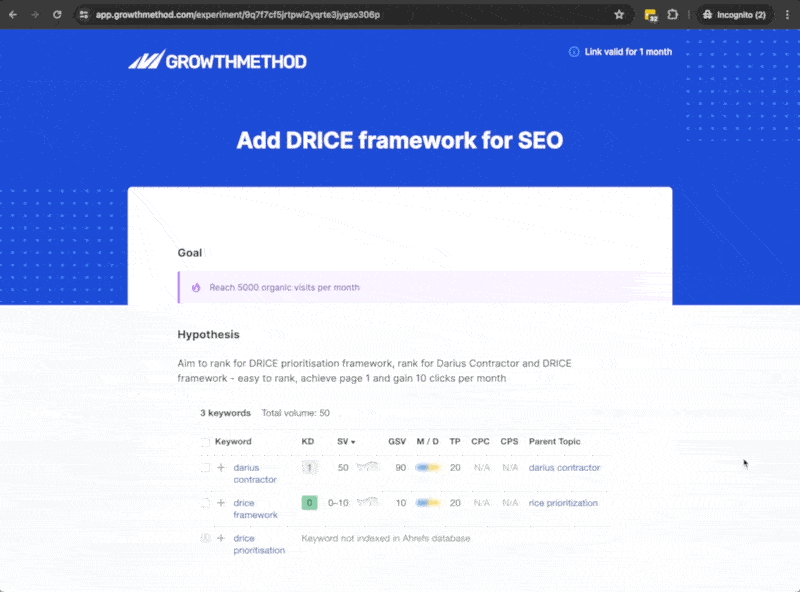Click plus icon next to drice framework
800x592 pixels.
(x=221, y=503)
